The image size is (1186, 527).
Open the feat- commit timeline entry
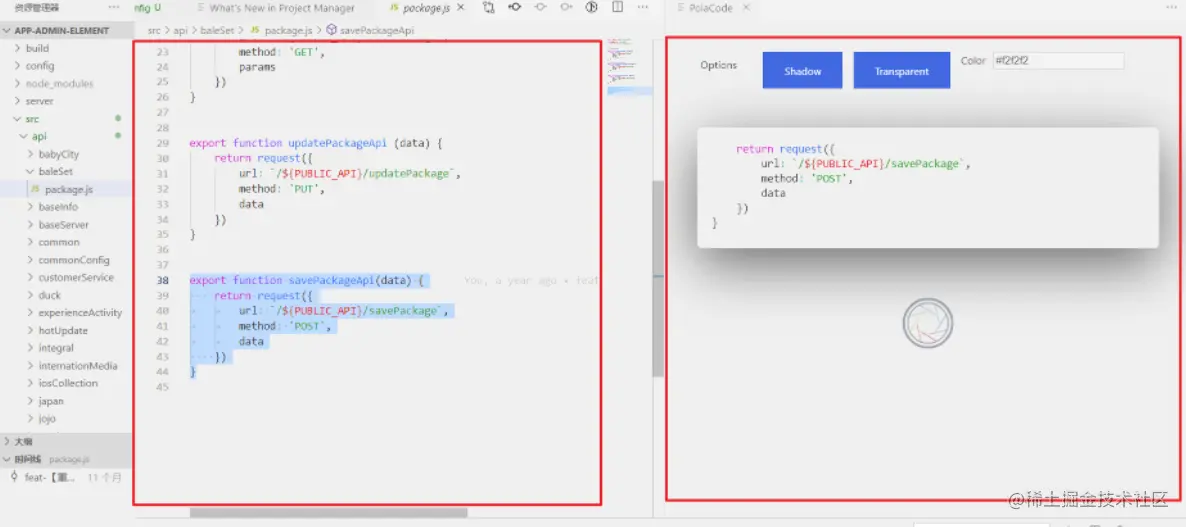tap(66, 477)
